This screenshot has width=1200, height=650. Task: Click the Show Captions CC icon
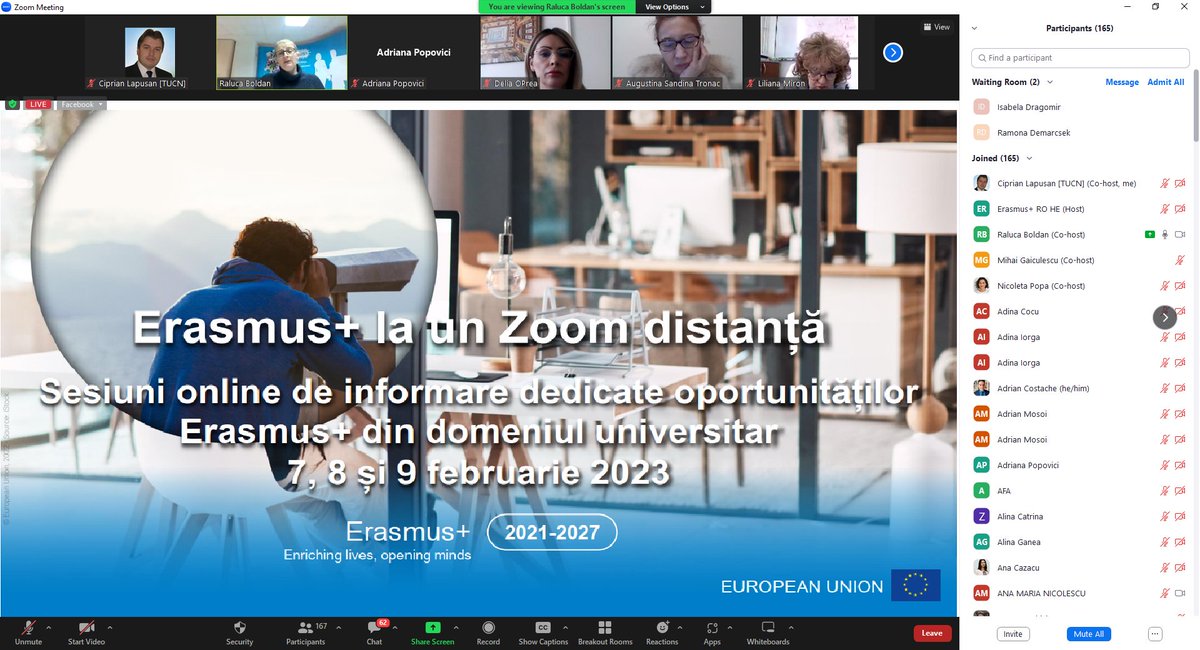coord(543,627)
